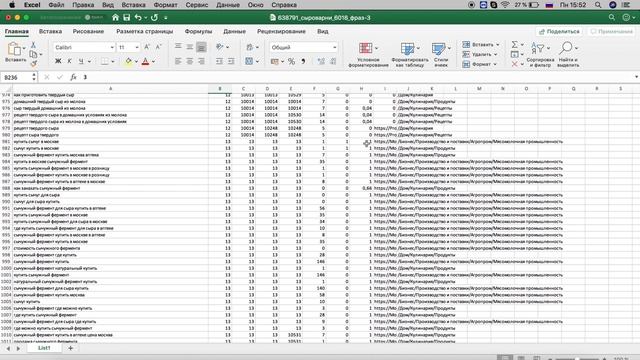Image resolution: width=640 pixels, height=360 pixels.
Task: Expand borders style dropdown arrow
Action: pos(113,62)
